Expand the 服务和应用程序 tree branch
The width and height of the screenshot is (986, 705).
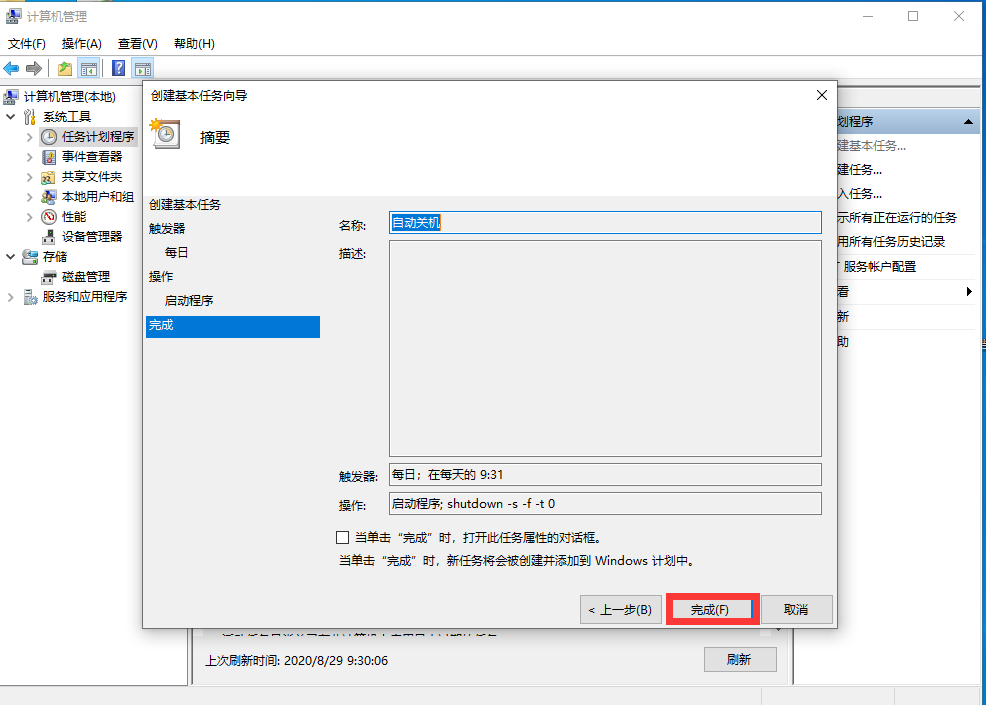[11, 297]
